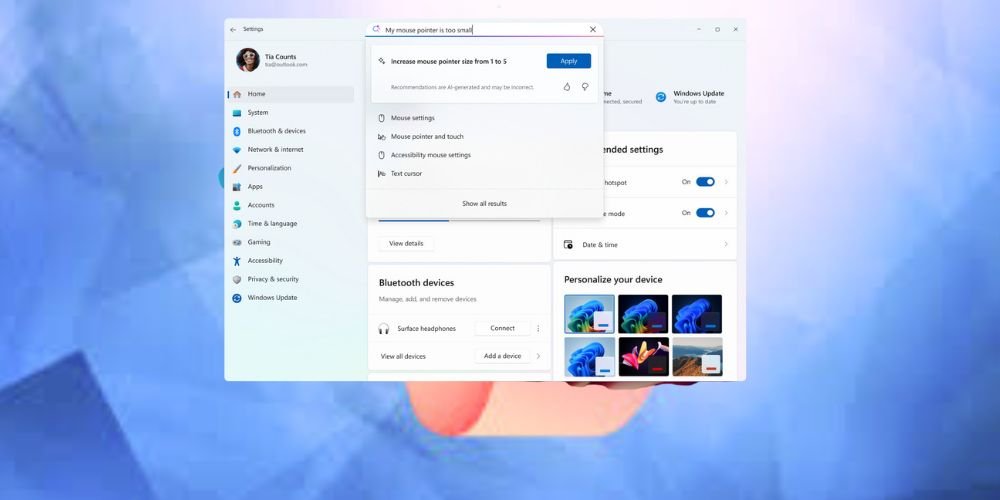Click the sidebar Windows Update icon

tap(237, 298)
